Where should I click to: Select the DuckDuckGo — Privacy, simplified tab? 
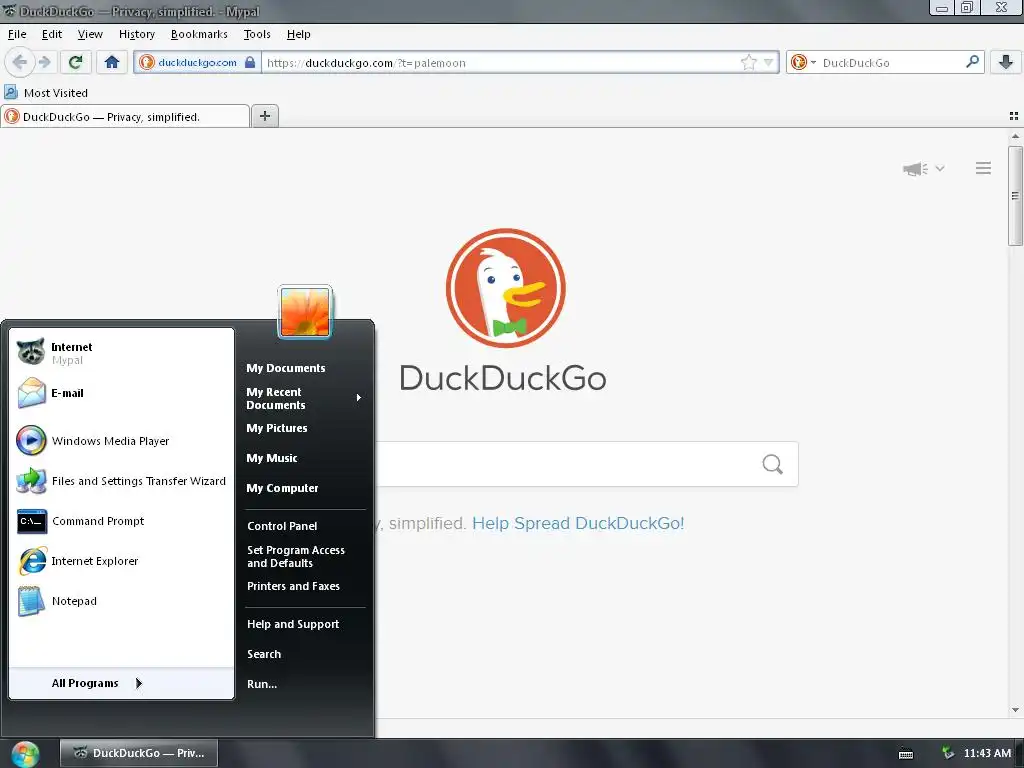coord(125,116)
